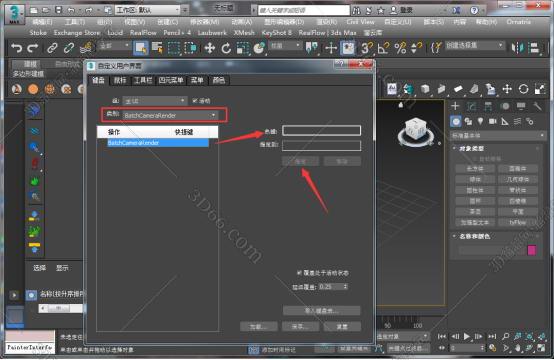Toggle the 3D Snaps icon
This screenshot has width=554, height=360.
[x=367, y=48]
